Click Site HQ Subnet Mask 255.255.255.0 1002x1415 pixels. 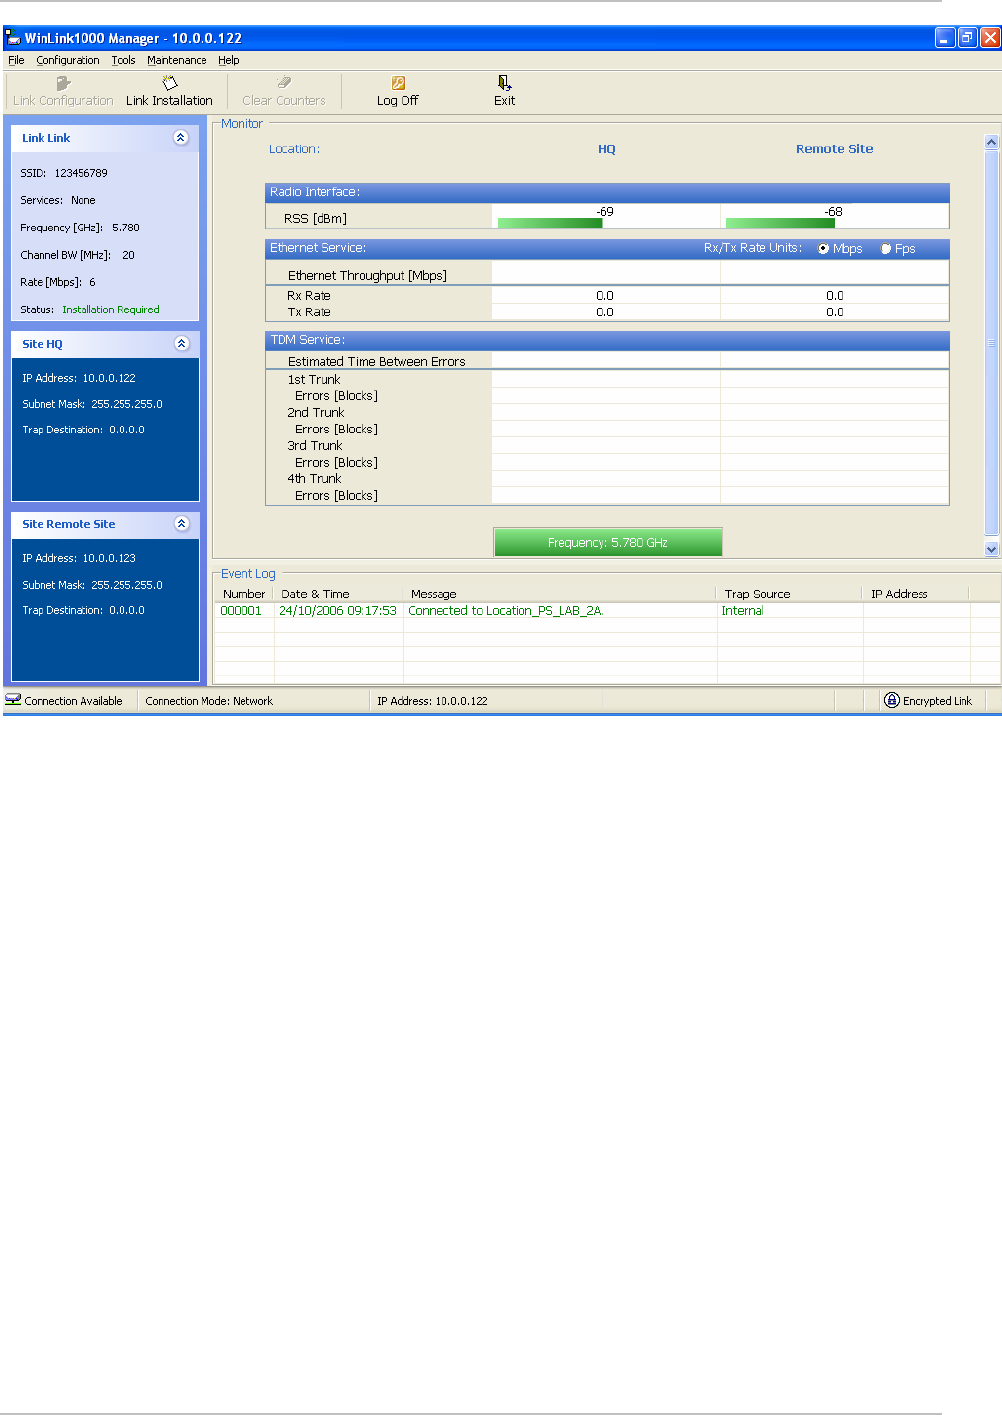coord(127,404)
